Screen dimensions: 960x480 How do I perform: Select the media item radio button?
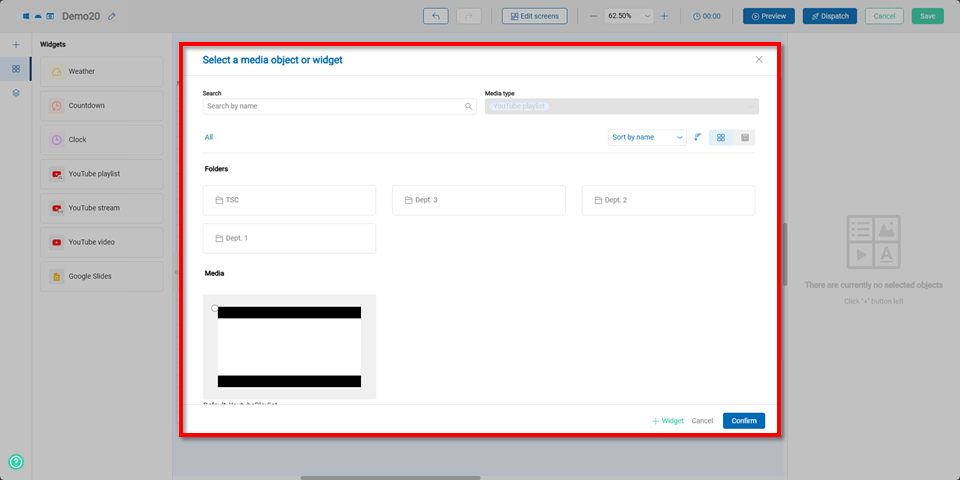[x=215, y=309]
